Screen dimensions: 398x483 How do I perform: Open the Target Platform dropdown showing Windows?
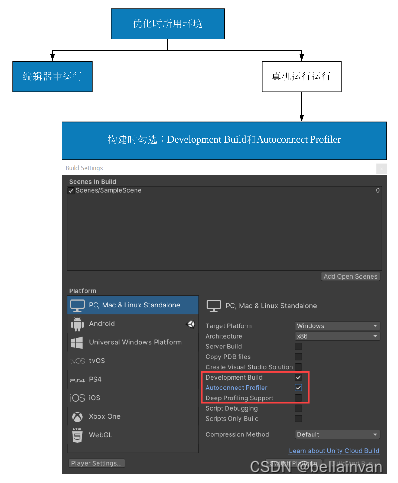pos(337,326)
